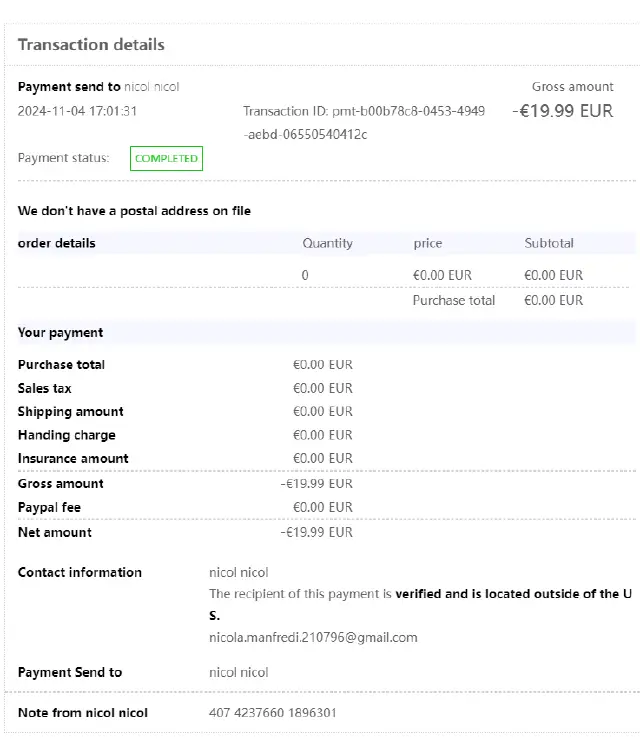Click the large -€19.99 EUR gross amount
The image size is (640, 740).
coord(562,111)
